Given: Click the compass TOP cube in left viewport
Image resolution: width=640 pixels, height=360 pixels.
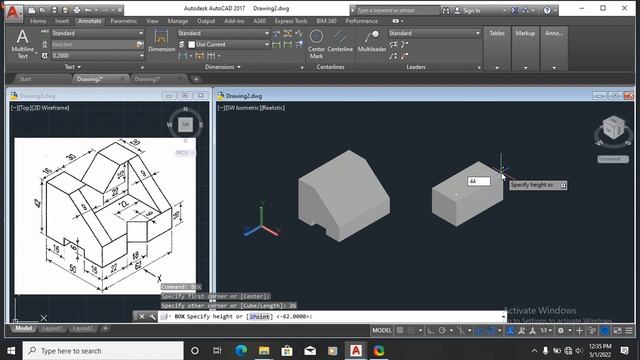Looking at the screenshot, I should coord(185,124).
